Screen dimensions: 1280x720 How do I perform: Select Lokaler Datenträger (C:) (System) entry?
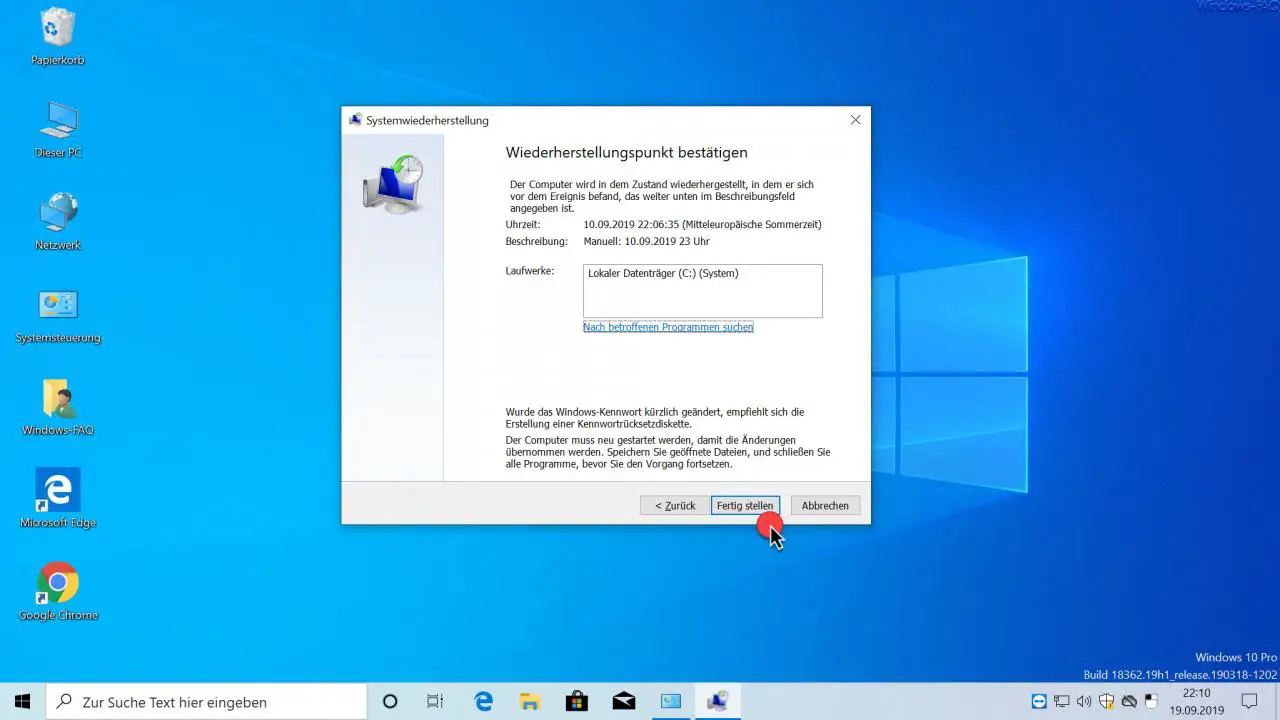tap(663, 273)
